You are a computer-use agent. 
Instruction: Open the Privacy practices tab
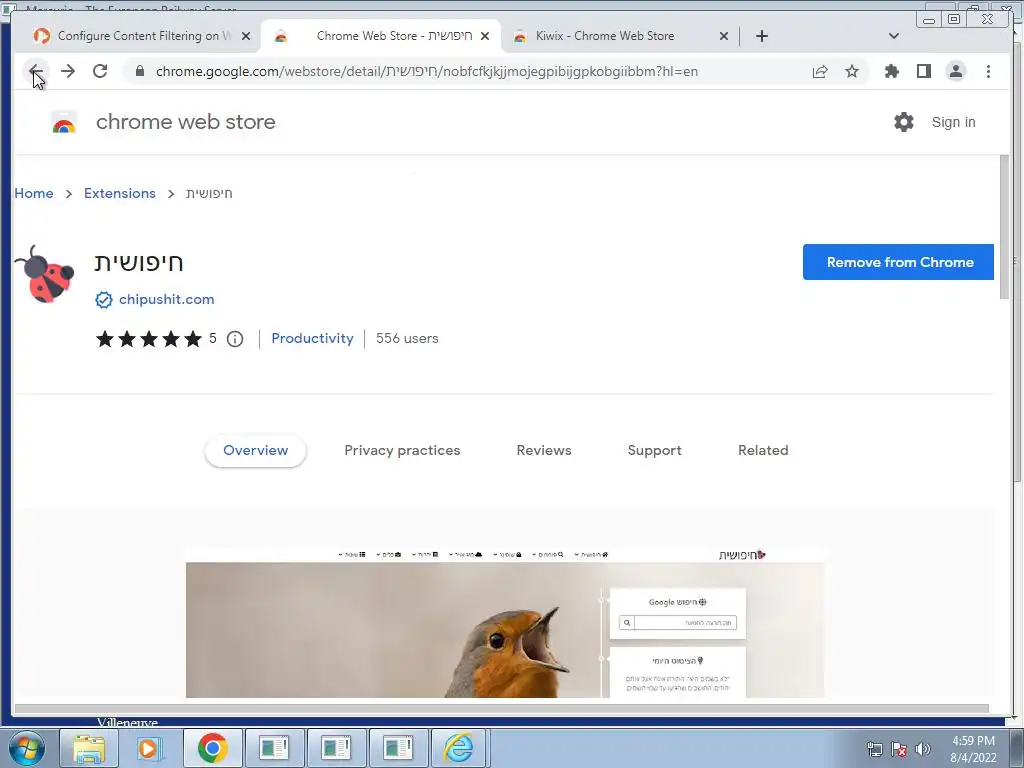(x=402, y=451)
